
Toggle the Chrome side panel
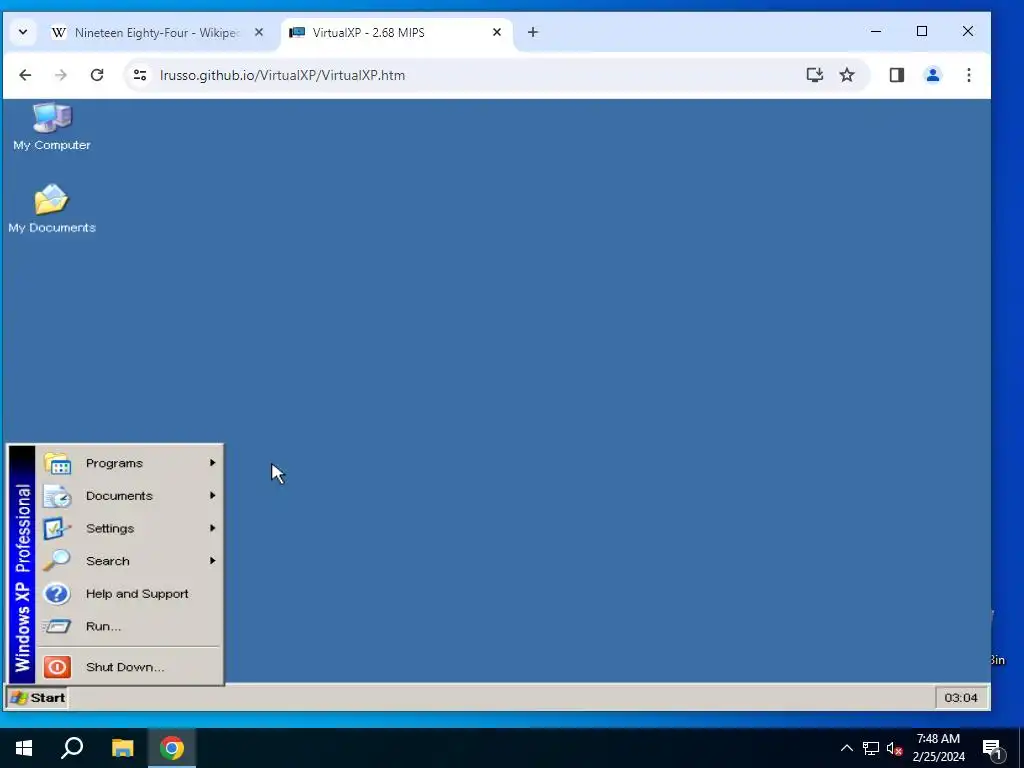[897, 75]
